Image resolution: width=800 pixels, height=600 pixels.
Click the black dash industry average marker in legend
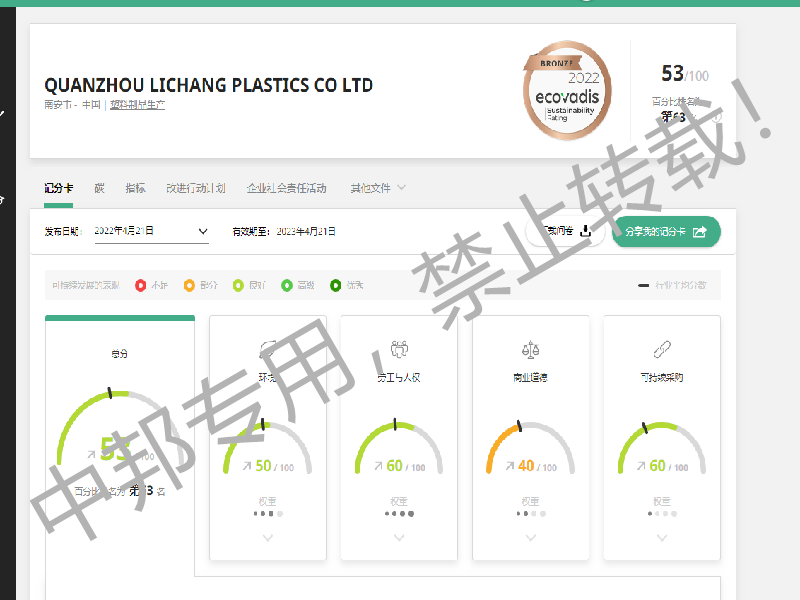[643, 285]
